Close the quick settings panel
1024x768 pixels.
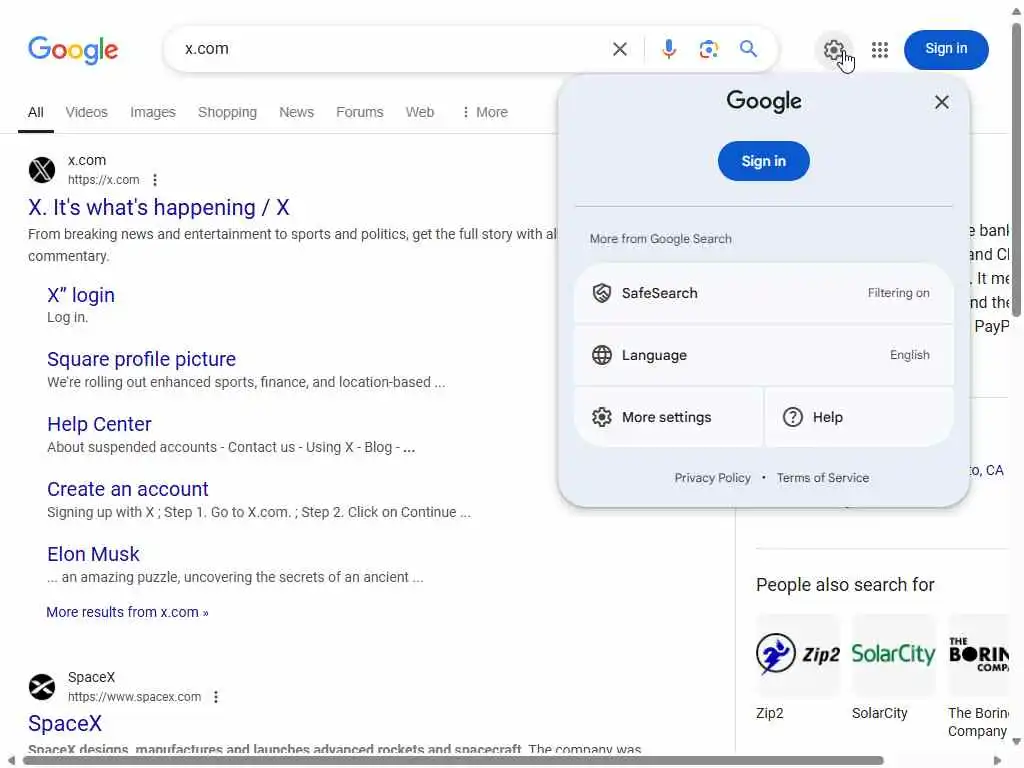click(941, 102)
